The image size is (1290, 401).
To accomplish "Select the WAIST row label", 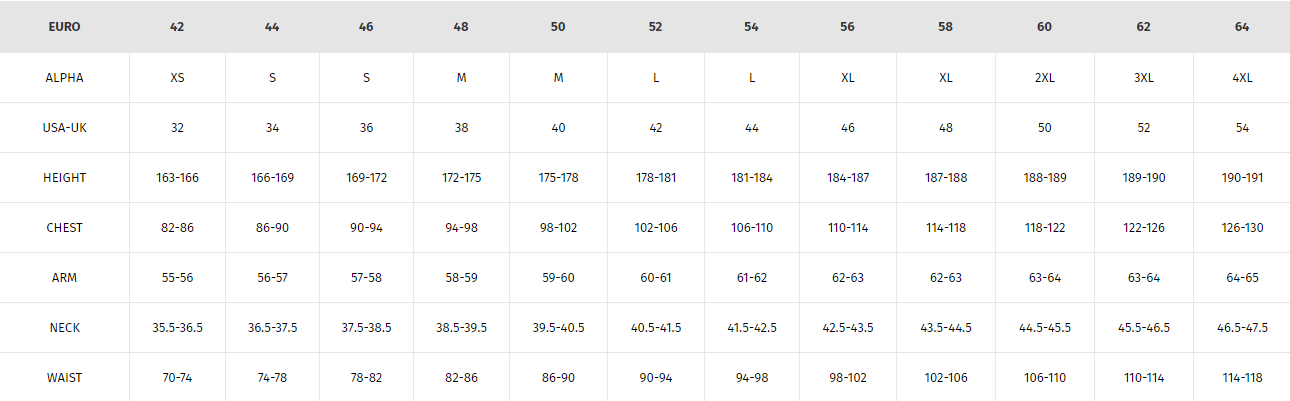I will [x=64, y=378].
